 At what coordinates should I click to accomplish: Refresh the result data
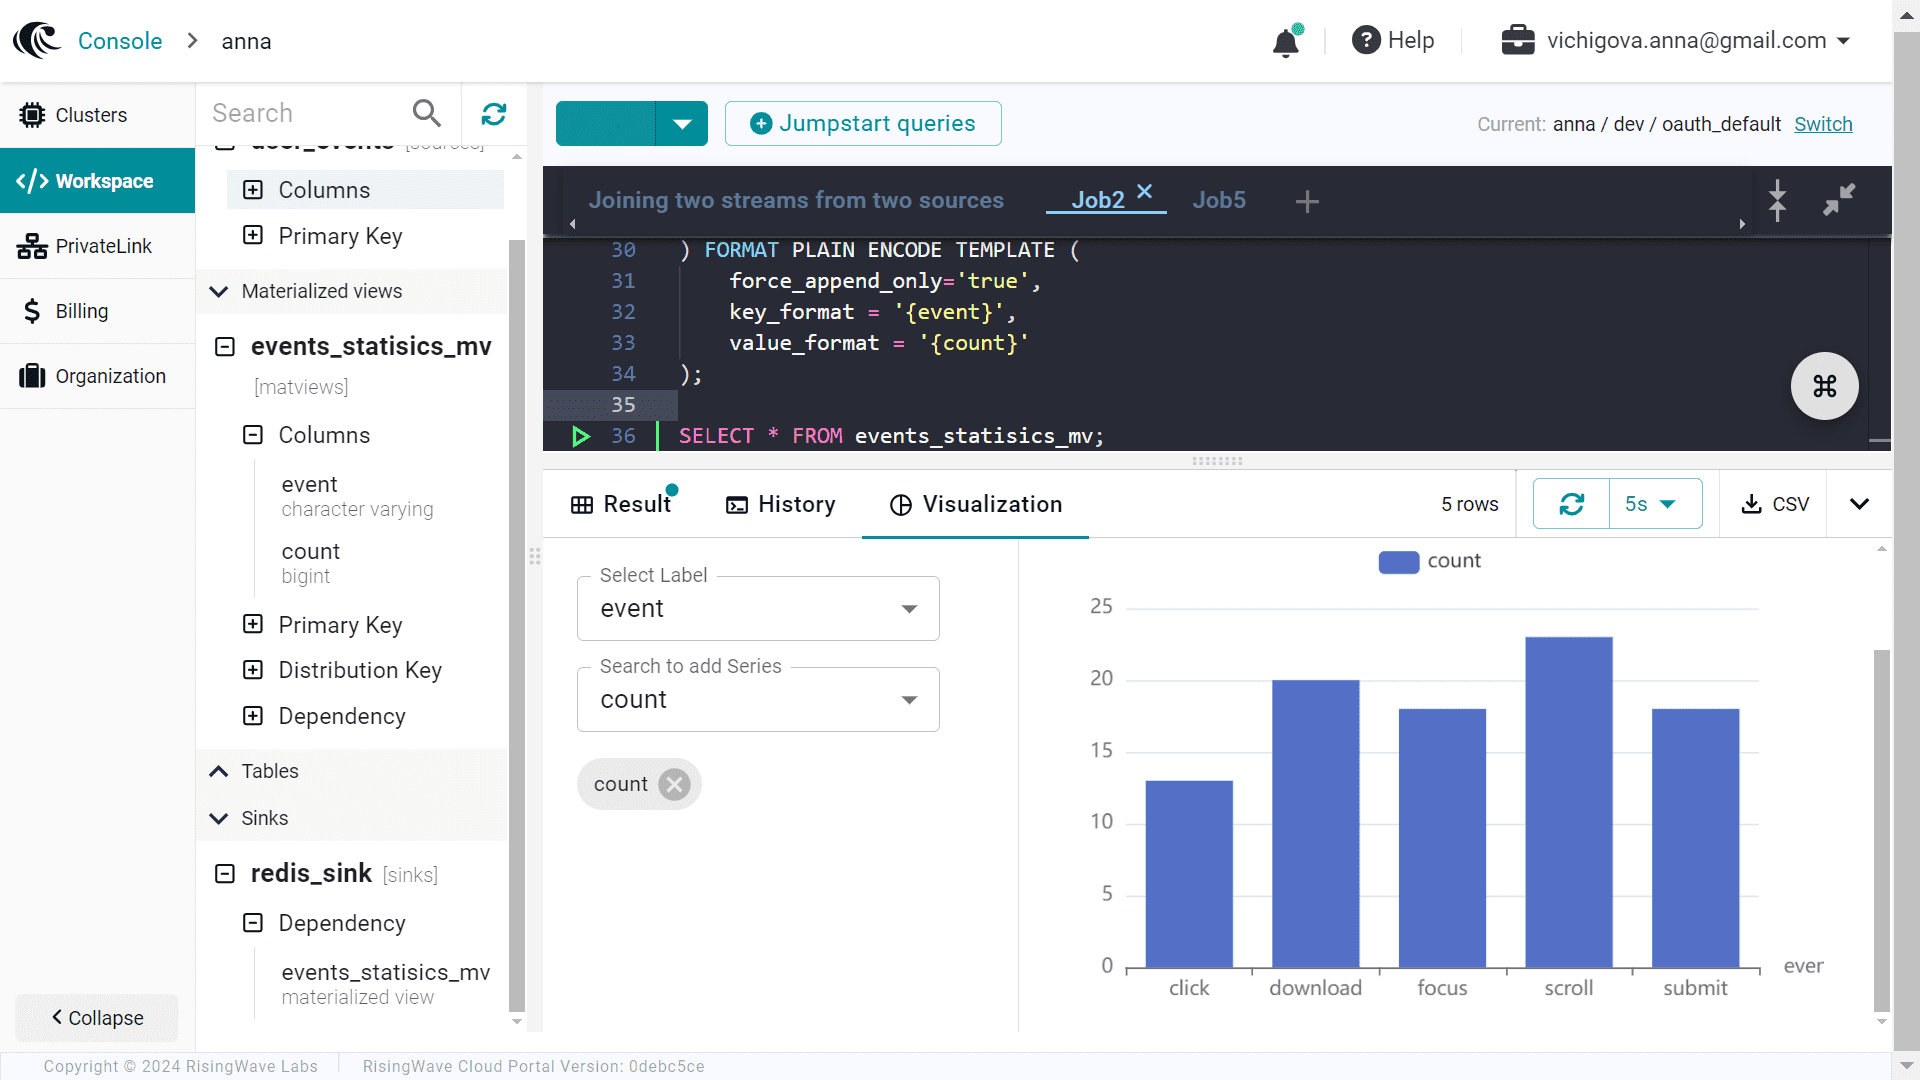[1571, 504]
